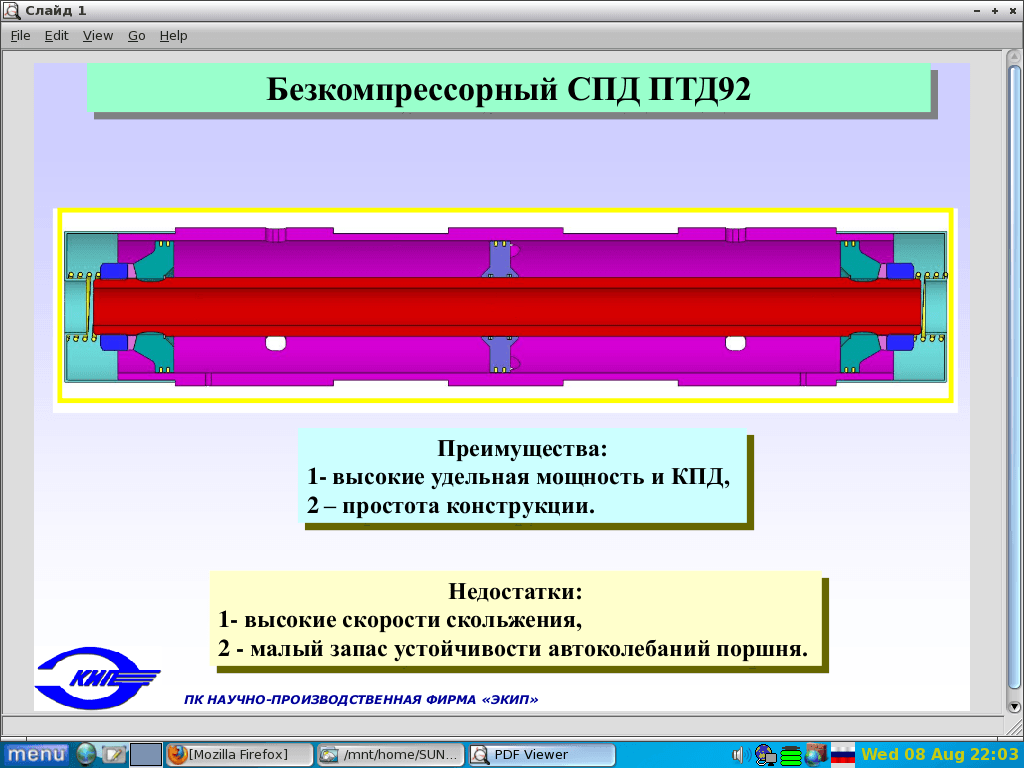Click the engine cross-section diagram

coord(505,306)
